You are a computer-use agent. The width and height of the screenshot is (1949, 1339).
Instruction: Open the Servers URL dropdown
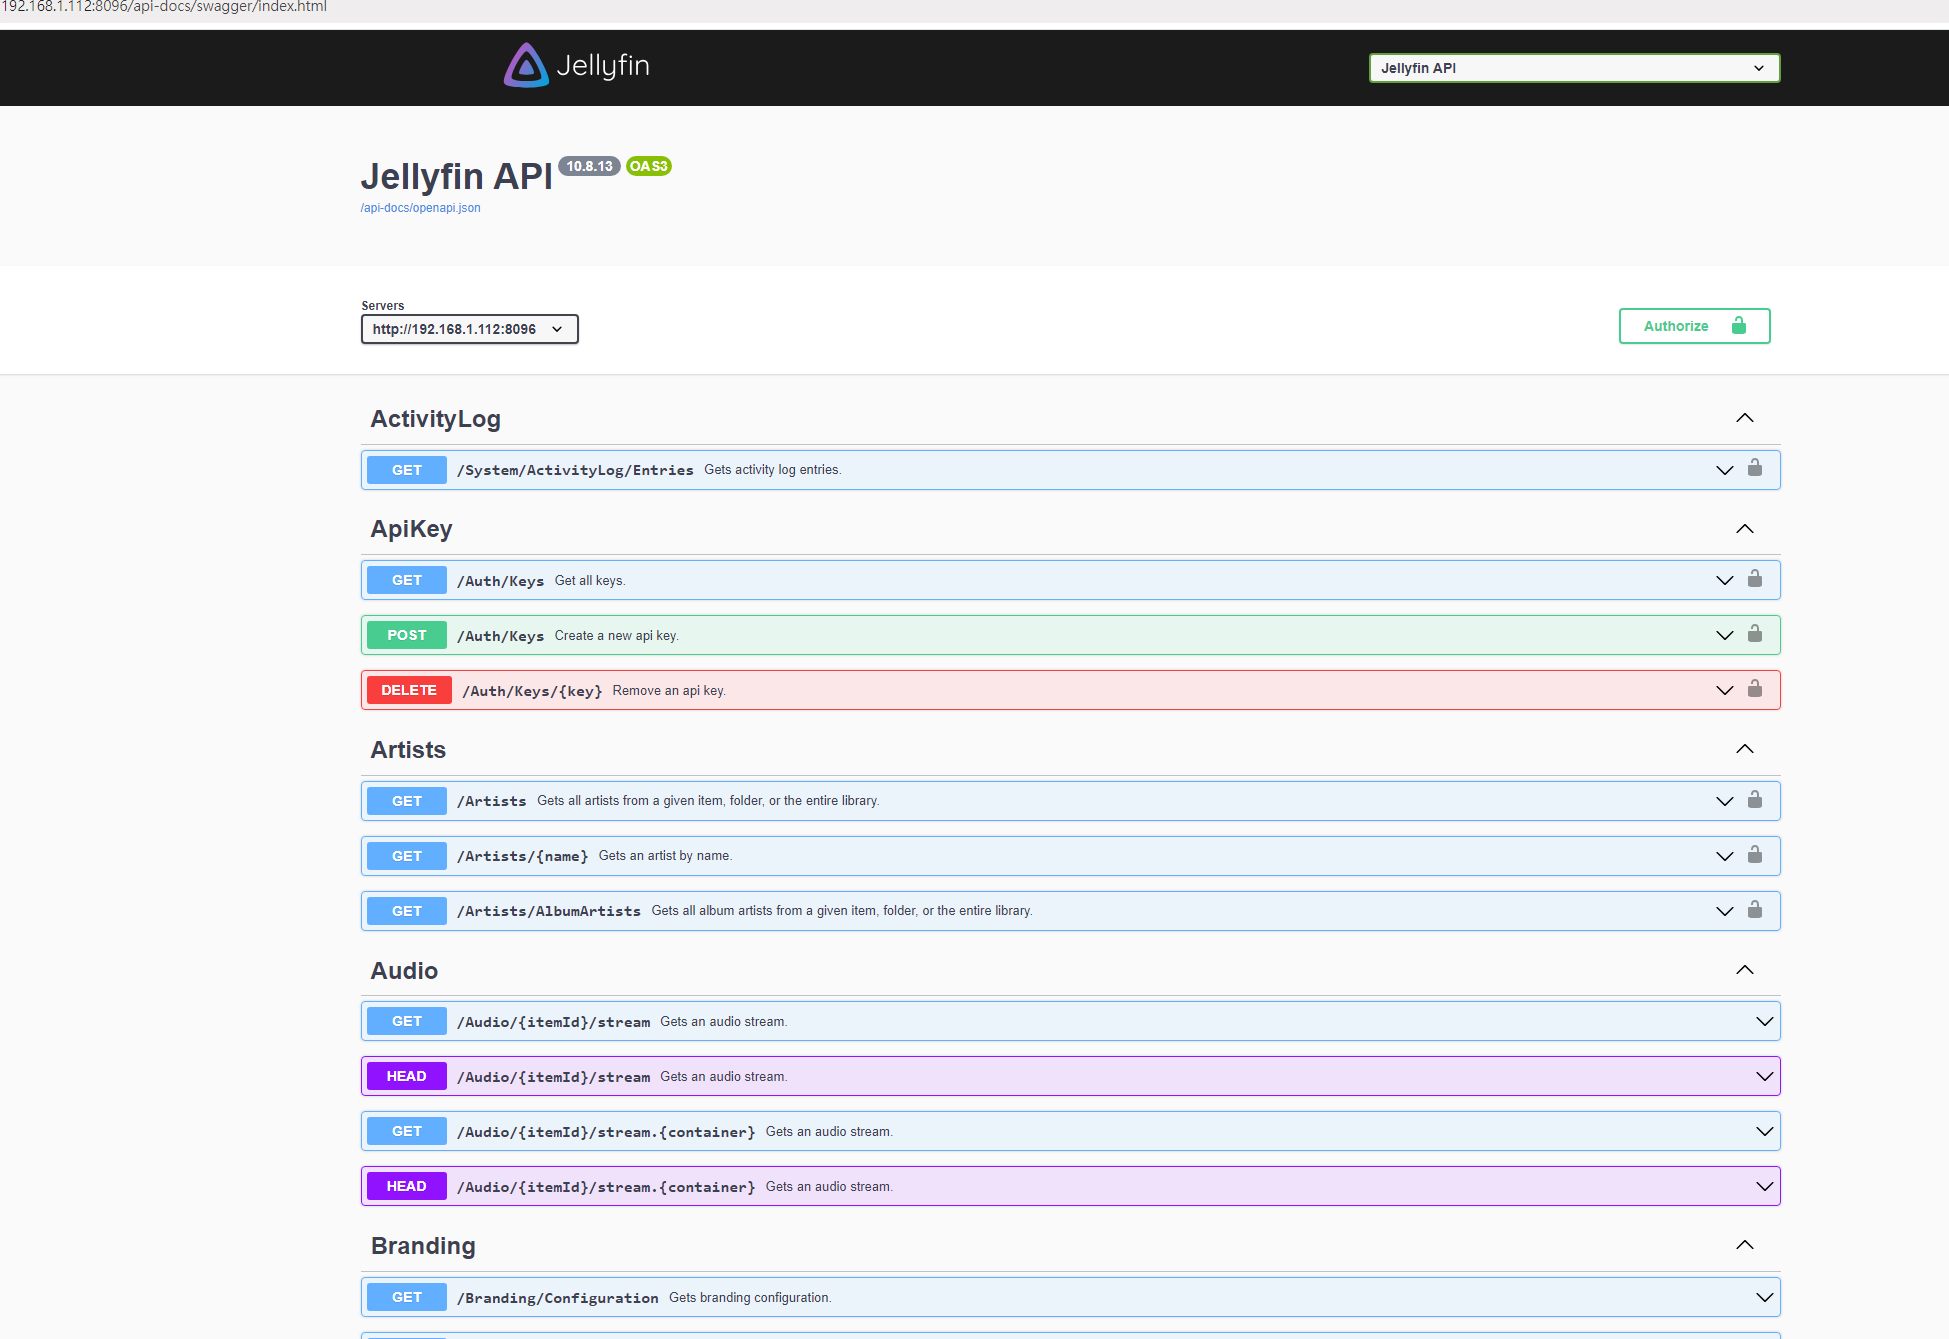point(469,329)
